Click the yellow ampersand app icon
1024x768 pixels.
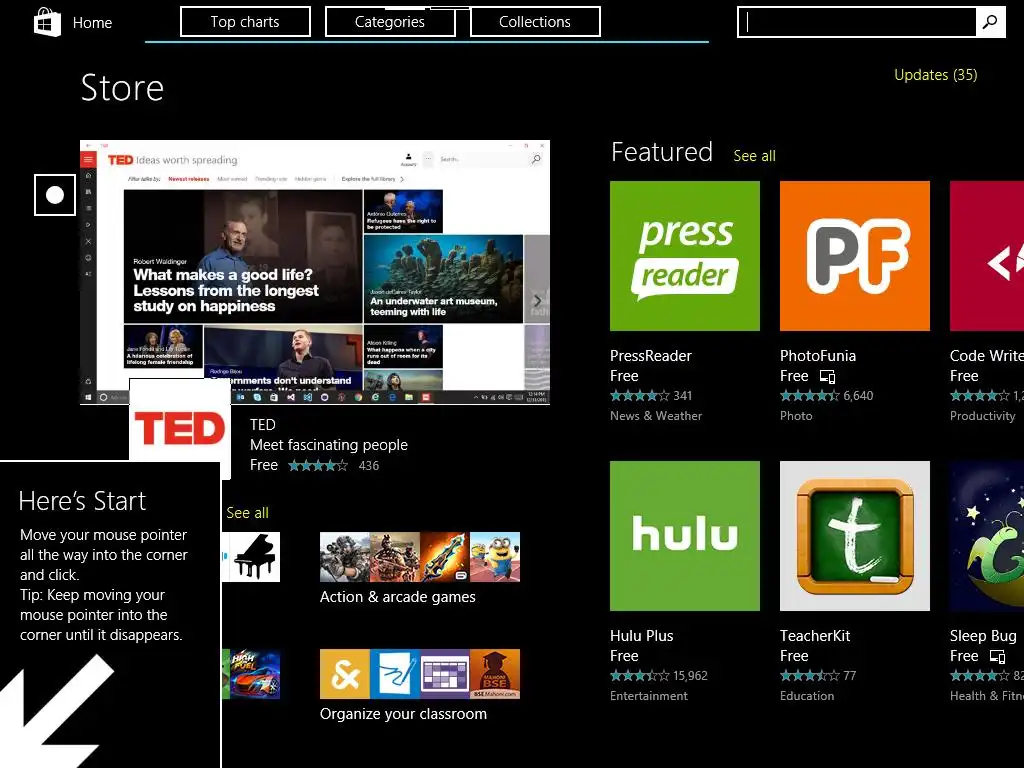point(345,674)
